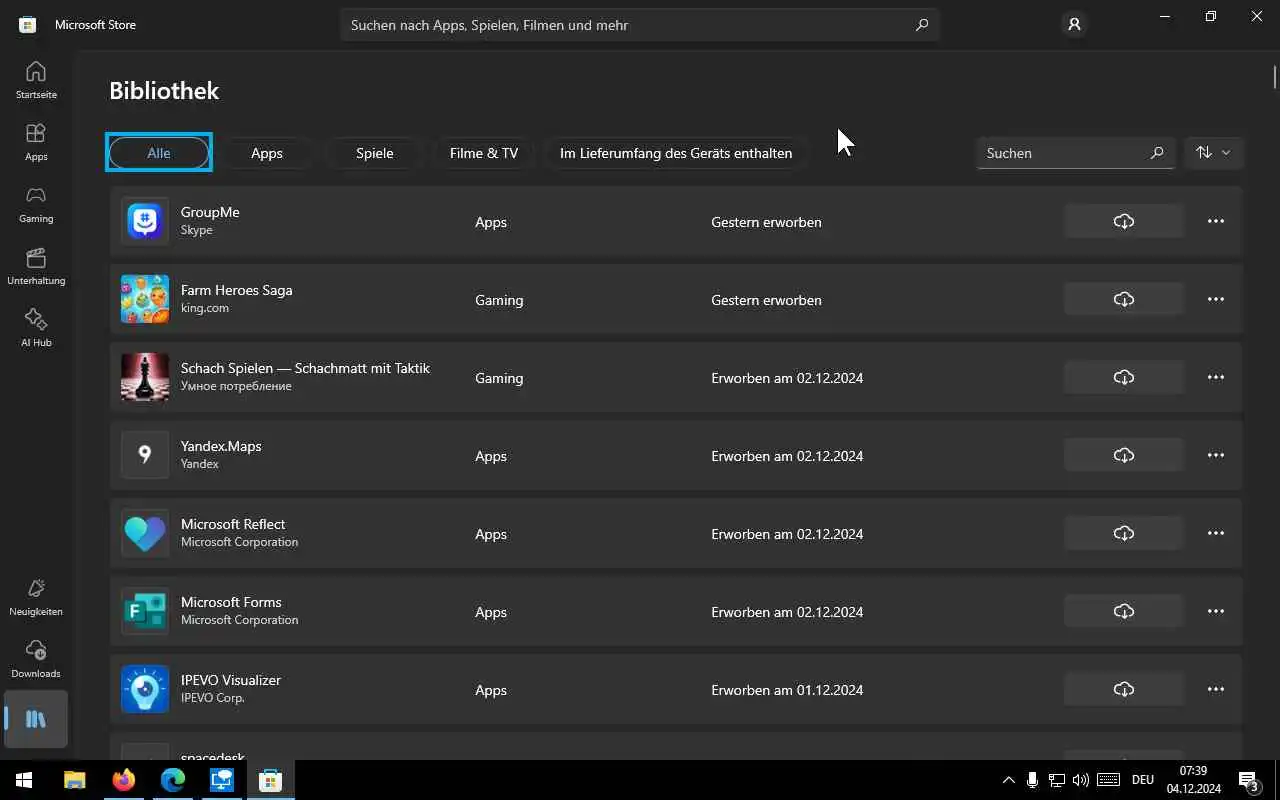Screen dimensions: 1280x800
Task: Select the Bibliothek library icon in sidebar
Action: 36,719
